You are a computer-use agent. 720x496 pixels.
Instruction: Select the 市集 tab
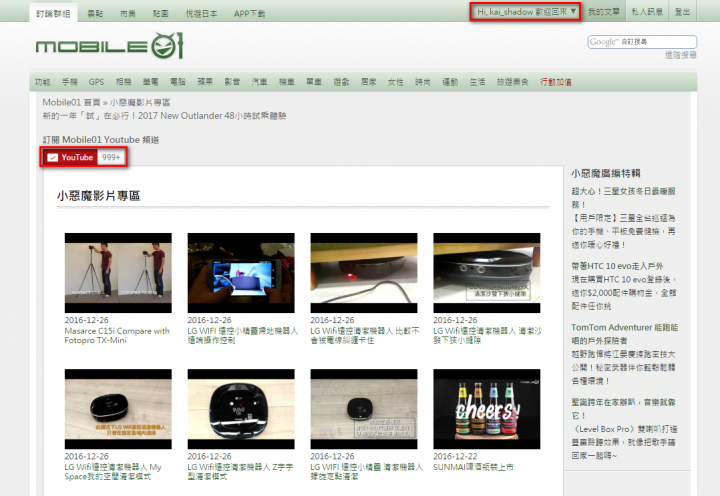pyautogui.click(x=128, y=14)
